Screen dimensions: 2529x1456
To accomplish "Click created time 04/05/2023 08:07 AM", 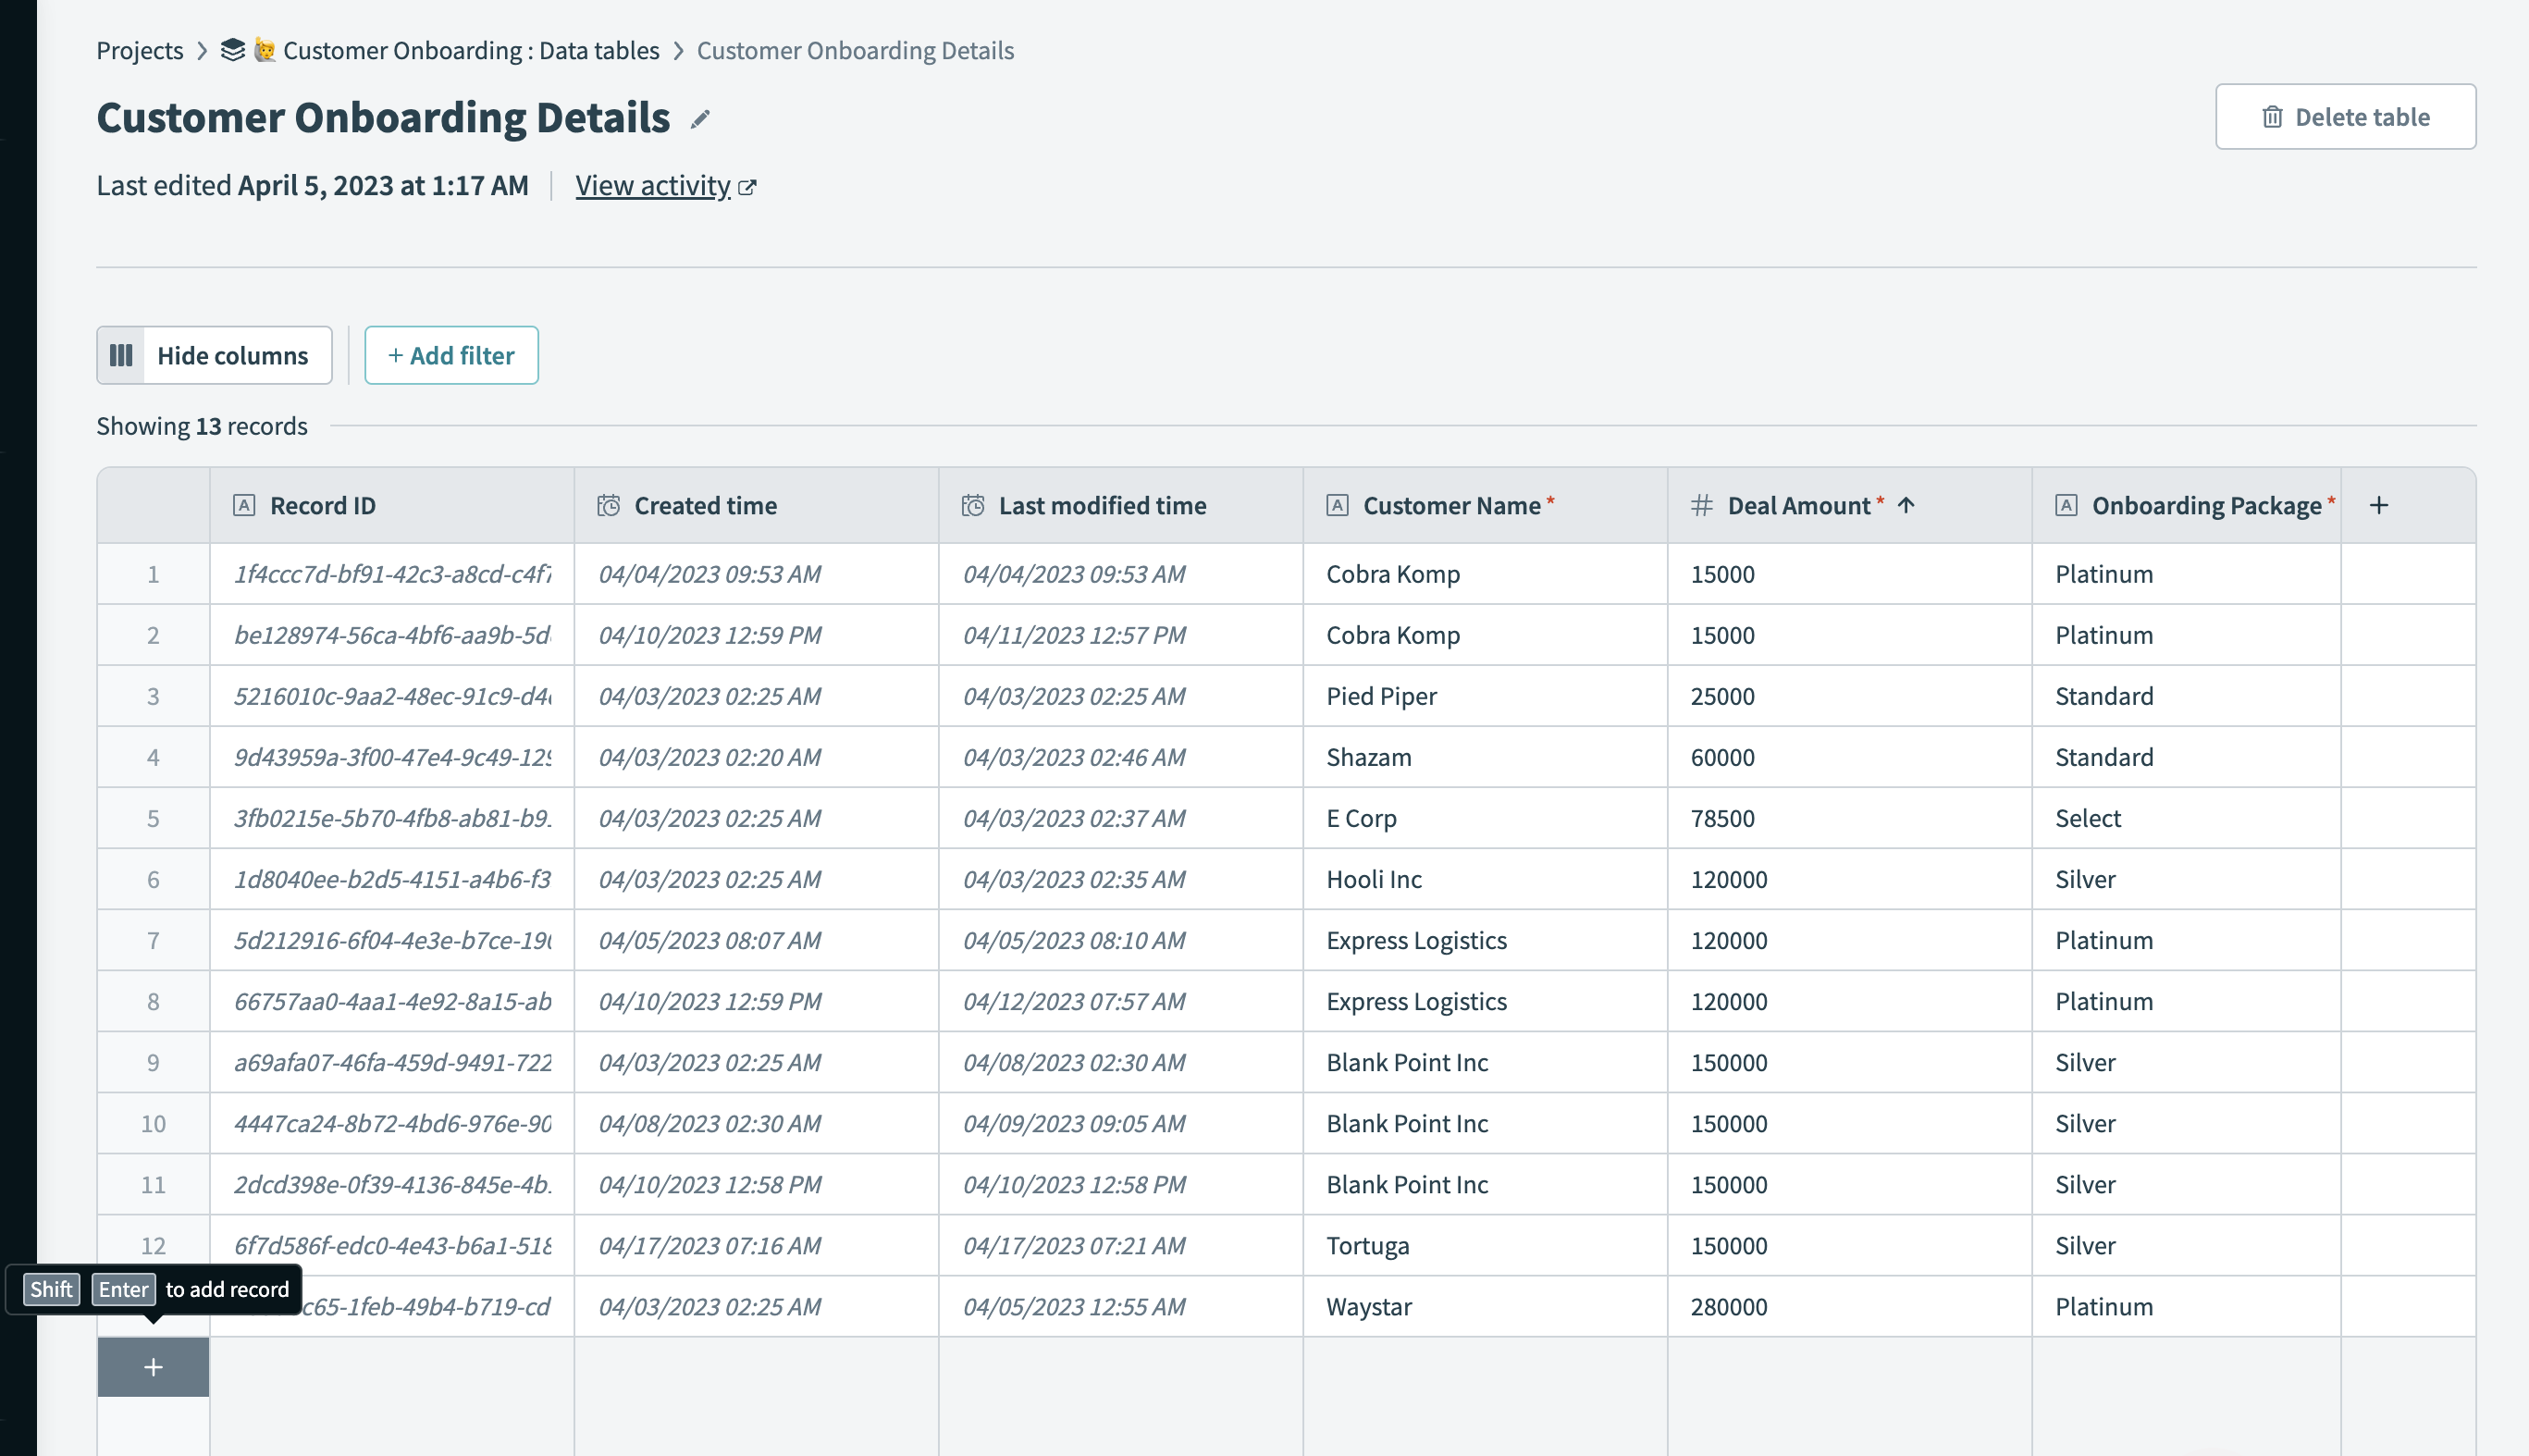I will [756, 940].
